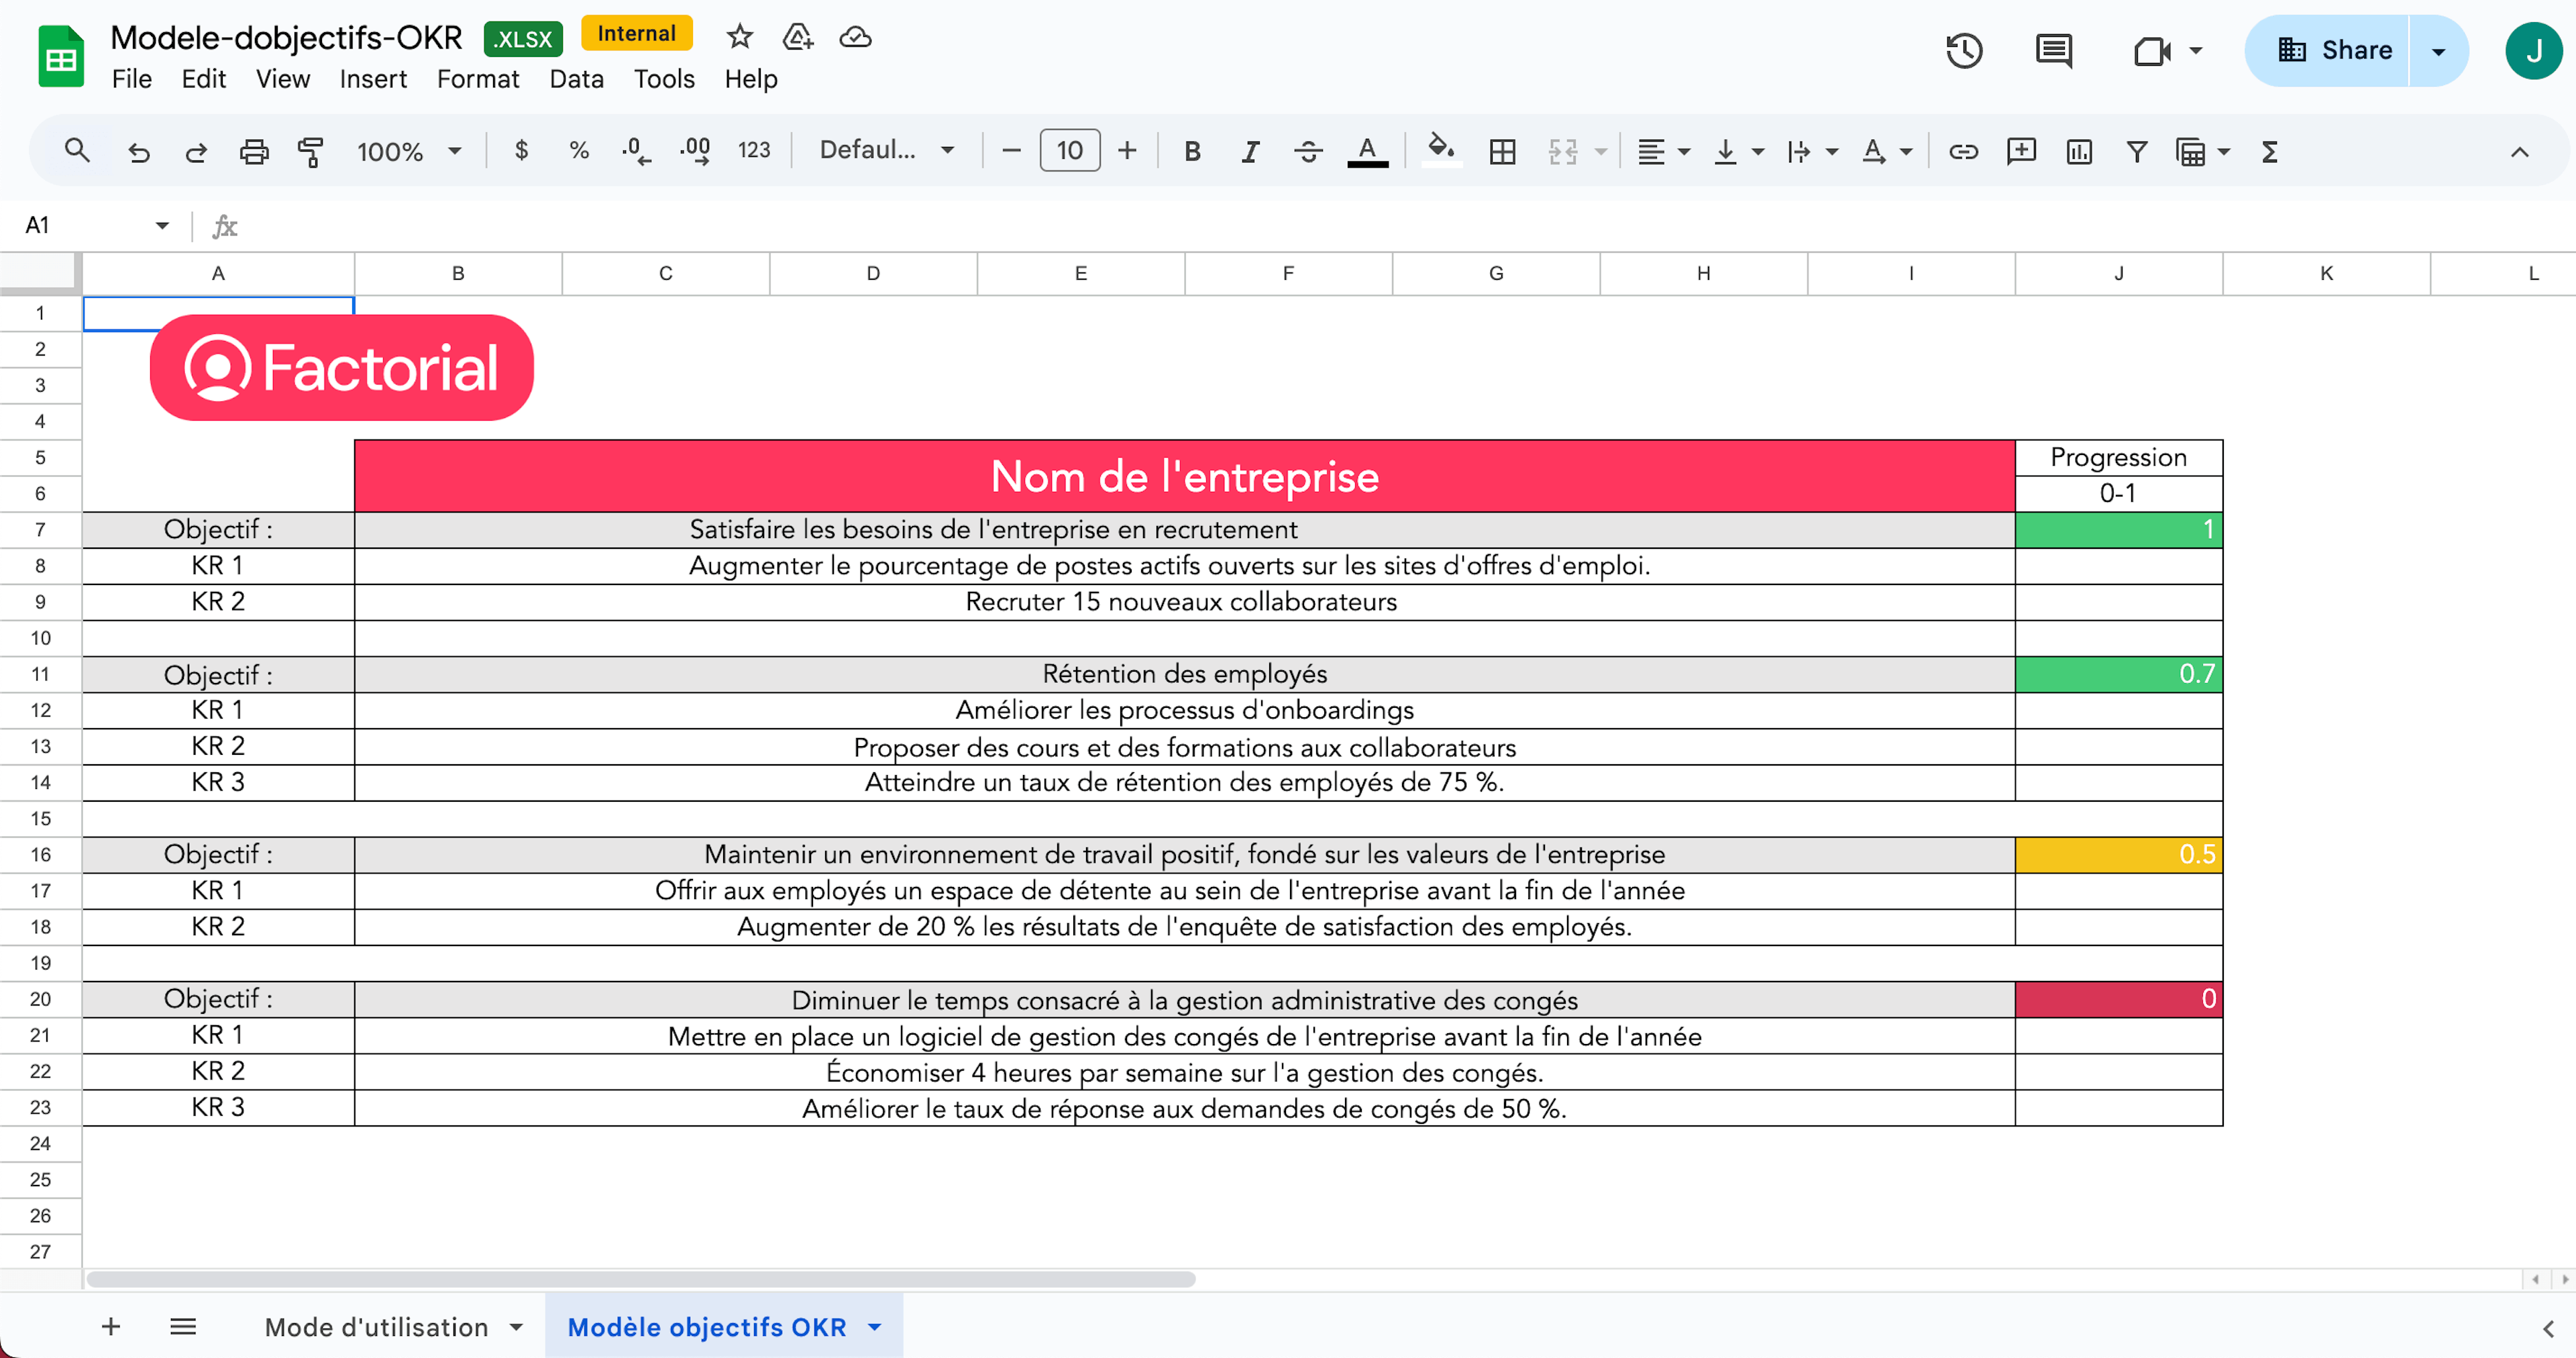The image size is (2576, 1358).
Task: Click the merge cells icon
Action: coord(1563,151)
